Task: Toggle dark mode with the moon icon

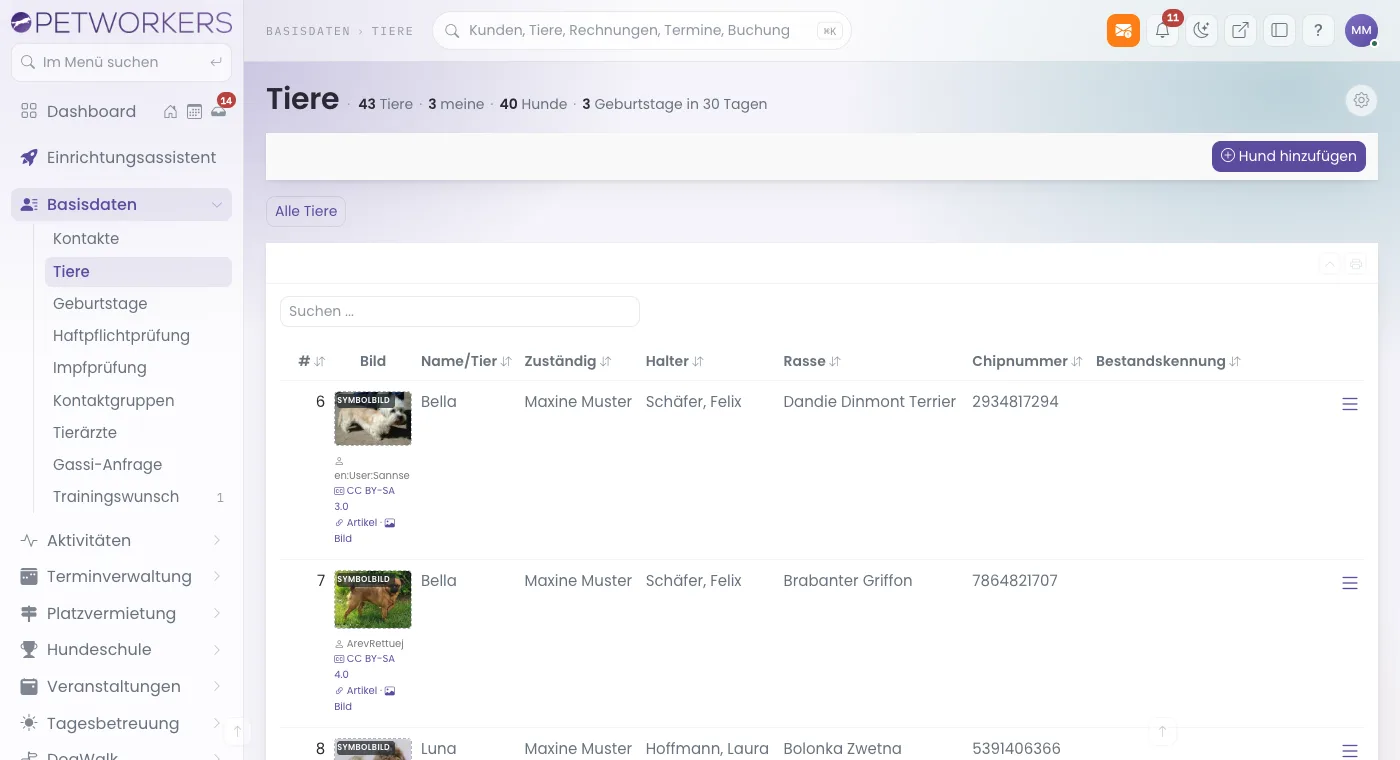Action: (x=1201, y=30)
